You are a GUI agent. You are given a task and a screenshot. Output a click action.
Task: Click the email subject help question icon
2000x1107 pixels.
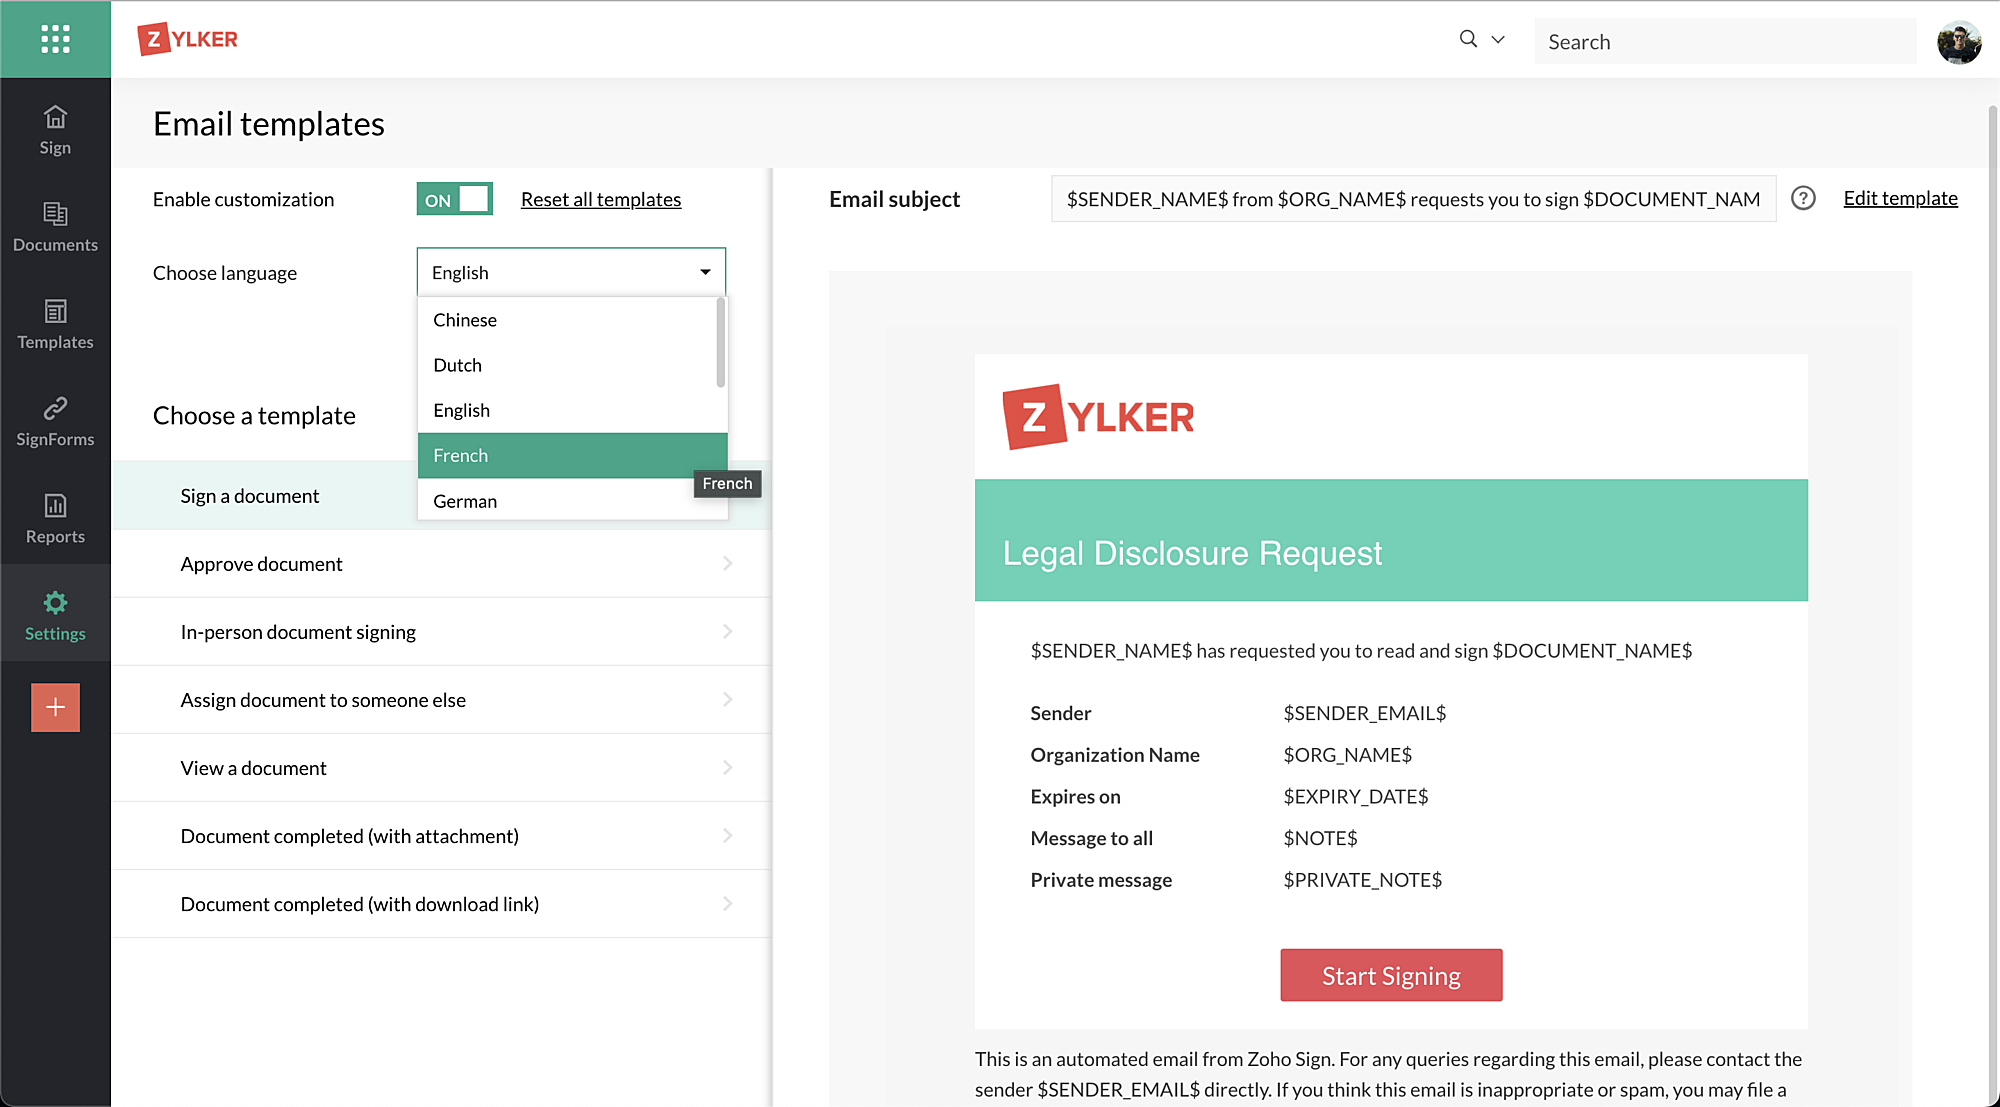[x=1803, y=198]
